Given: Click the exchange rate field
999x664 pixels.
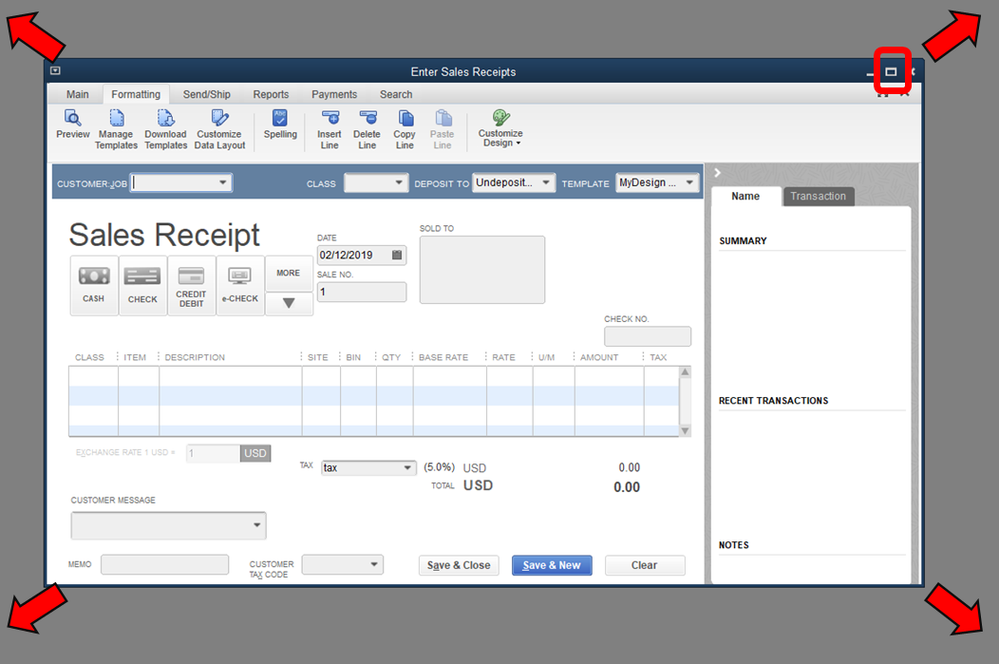Looking at the screenshot, I should pyautogui.click(x=213, y=453).
